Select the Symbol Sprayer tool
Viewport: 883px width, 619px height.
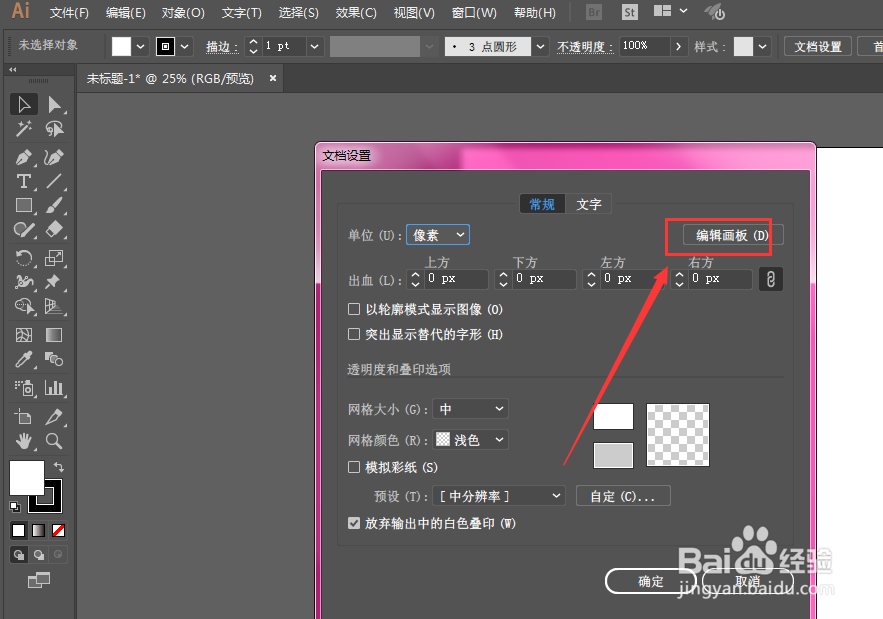pyautogui.click(x=24, y=388)
